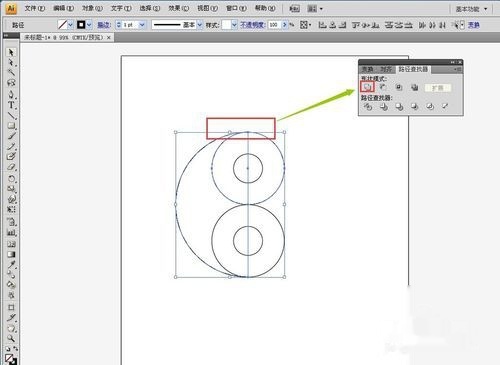Open the 文件 menu

click(x=35, y=8)
